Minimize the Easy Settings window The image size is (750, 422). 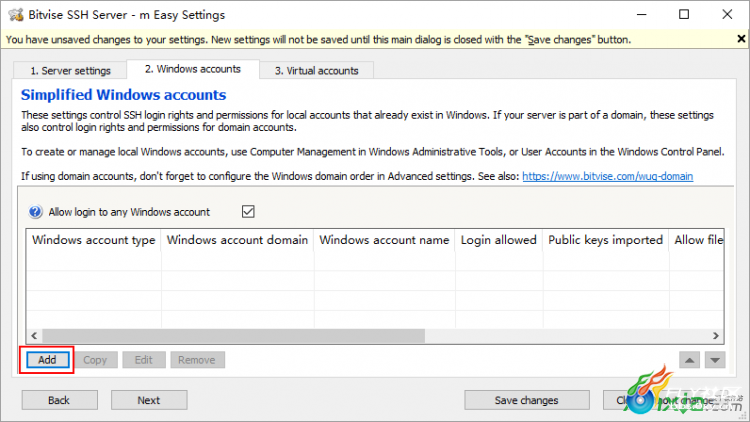[x=641, y=14]
